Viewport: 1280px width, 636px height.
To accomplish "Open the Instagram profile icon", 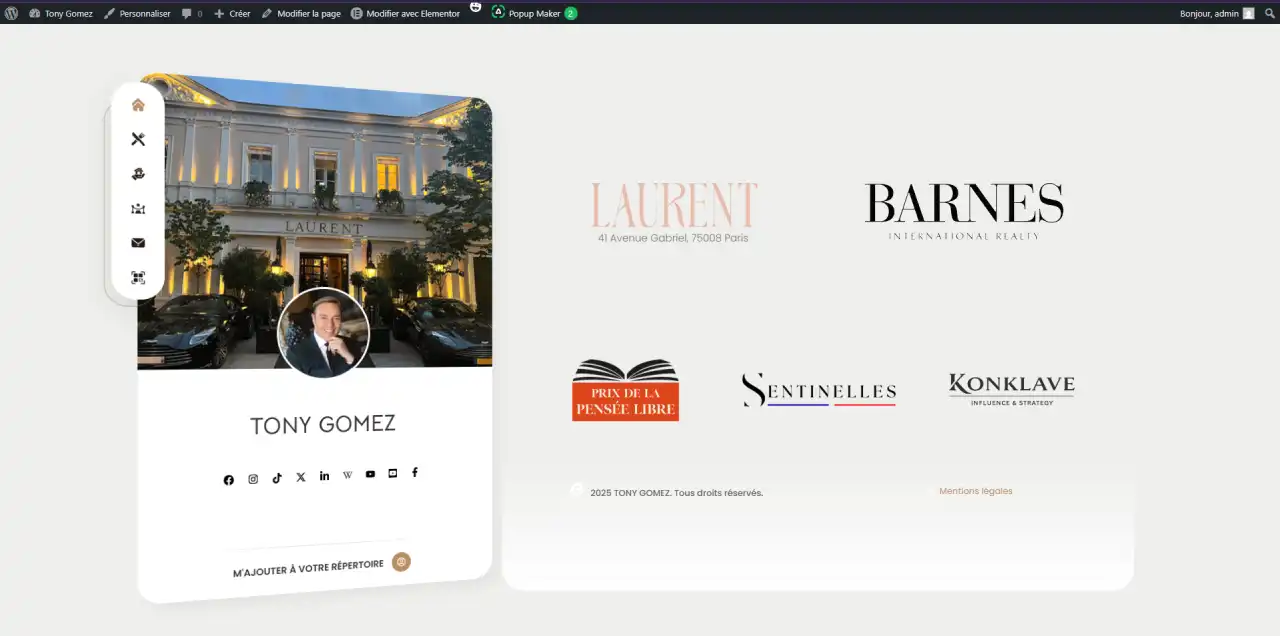I will coord(253,479).
